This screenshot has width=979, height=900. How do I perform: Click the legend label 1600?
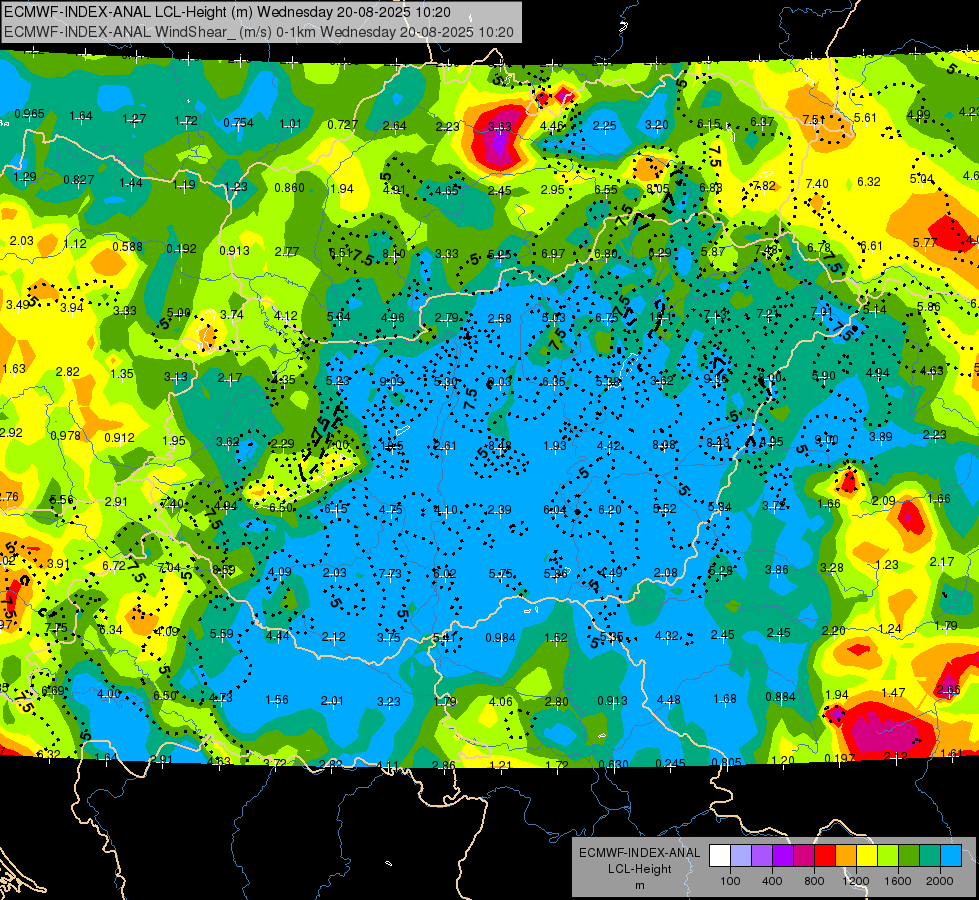point(898,881)
